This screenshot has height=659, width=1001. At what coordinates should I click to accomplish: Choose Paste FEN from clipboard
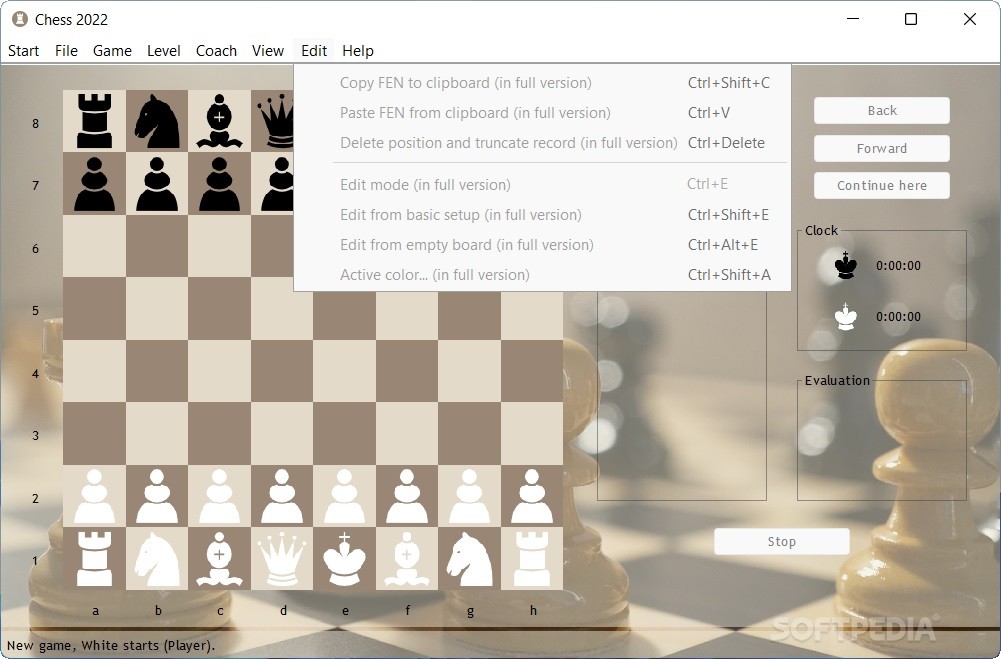pyautogui.click(x=542, y=113)
